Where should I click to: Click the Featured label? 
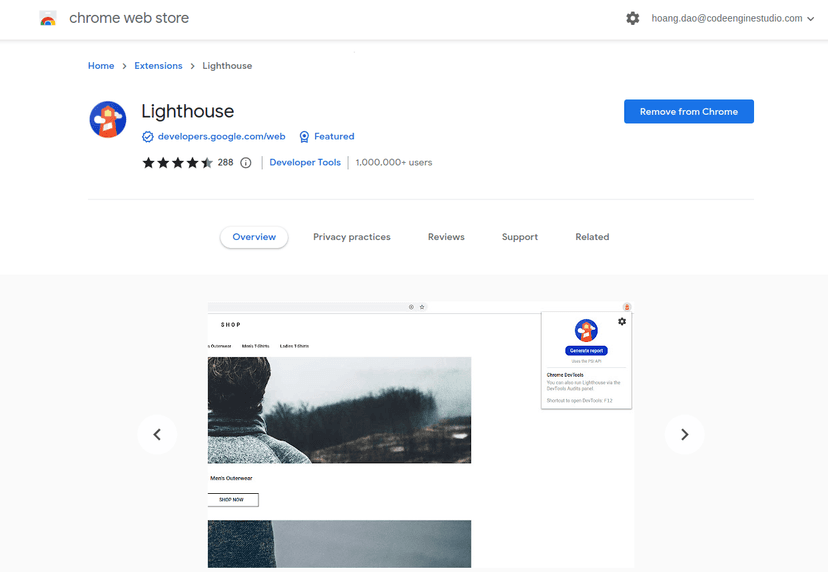click(334, 136)
